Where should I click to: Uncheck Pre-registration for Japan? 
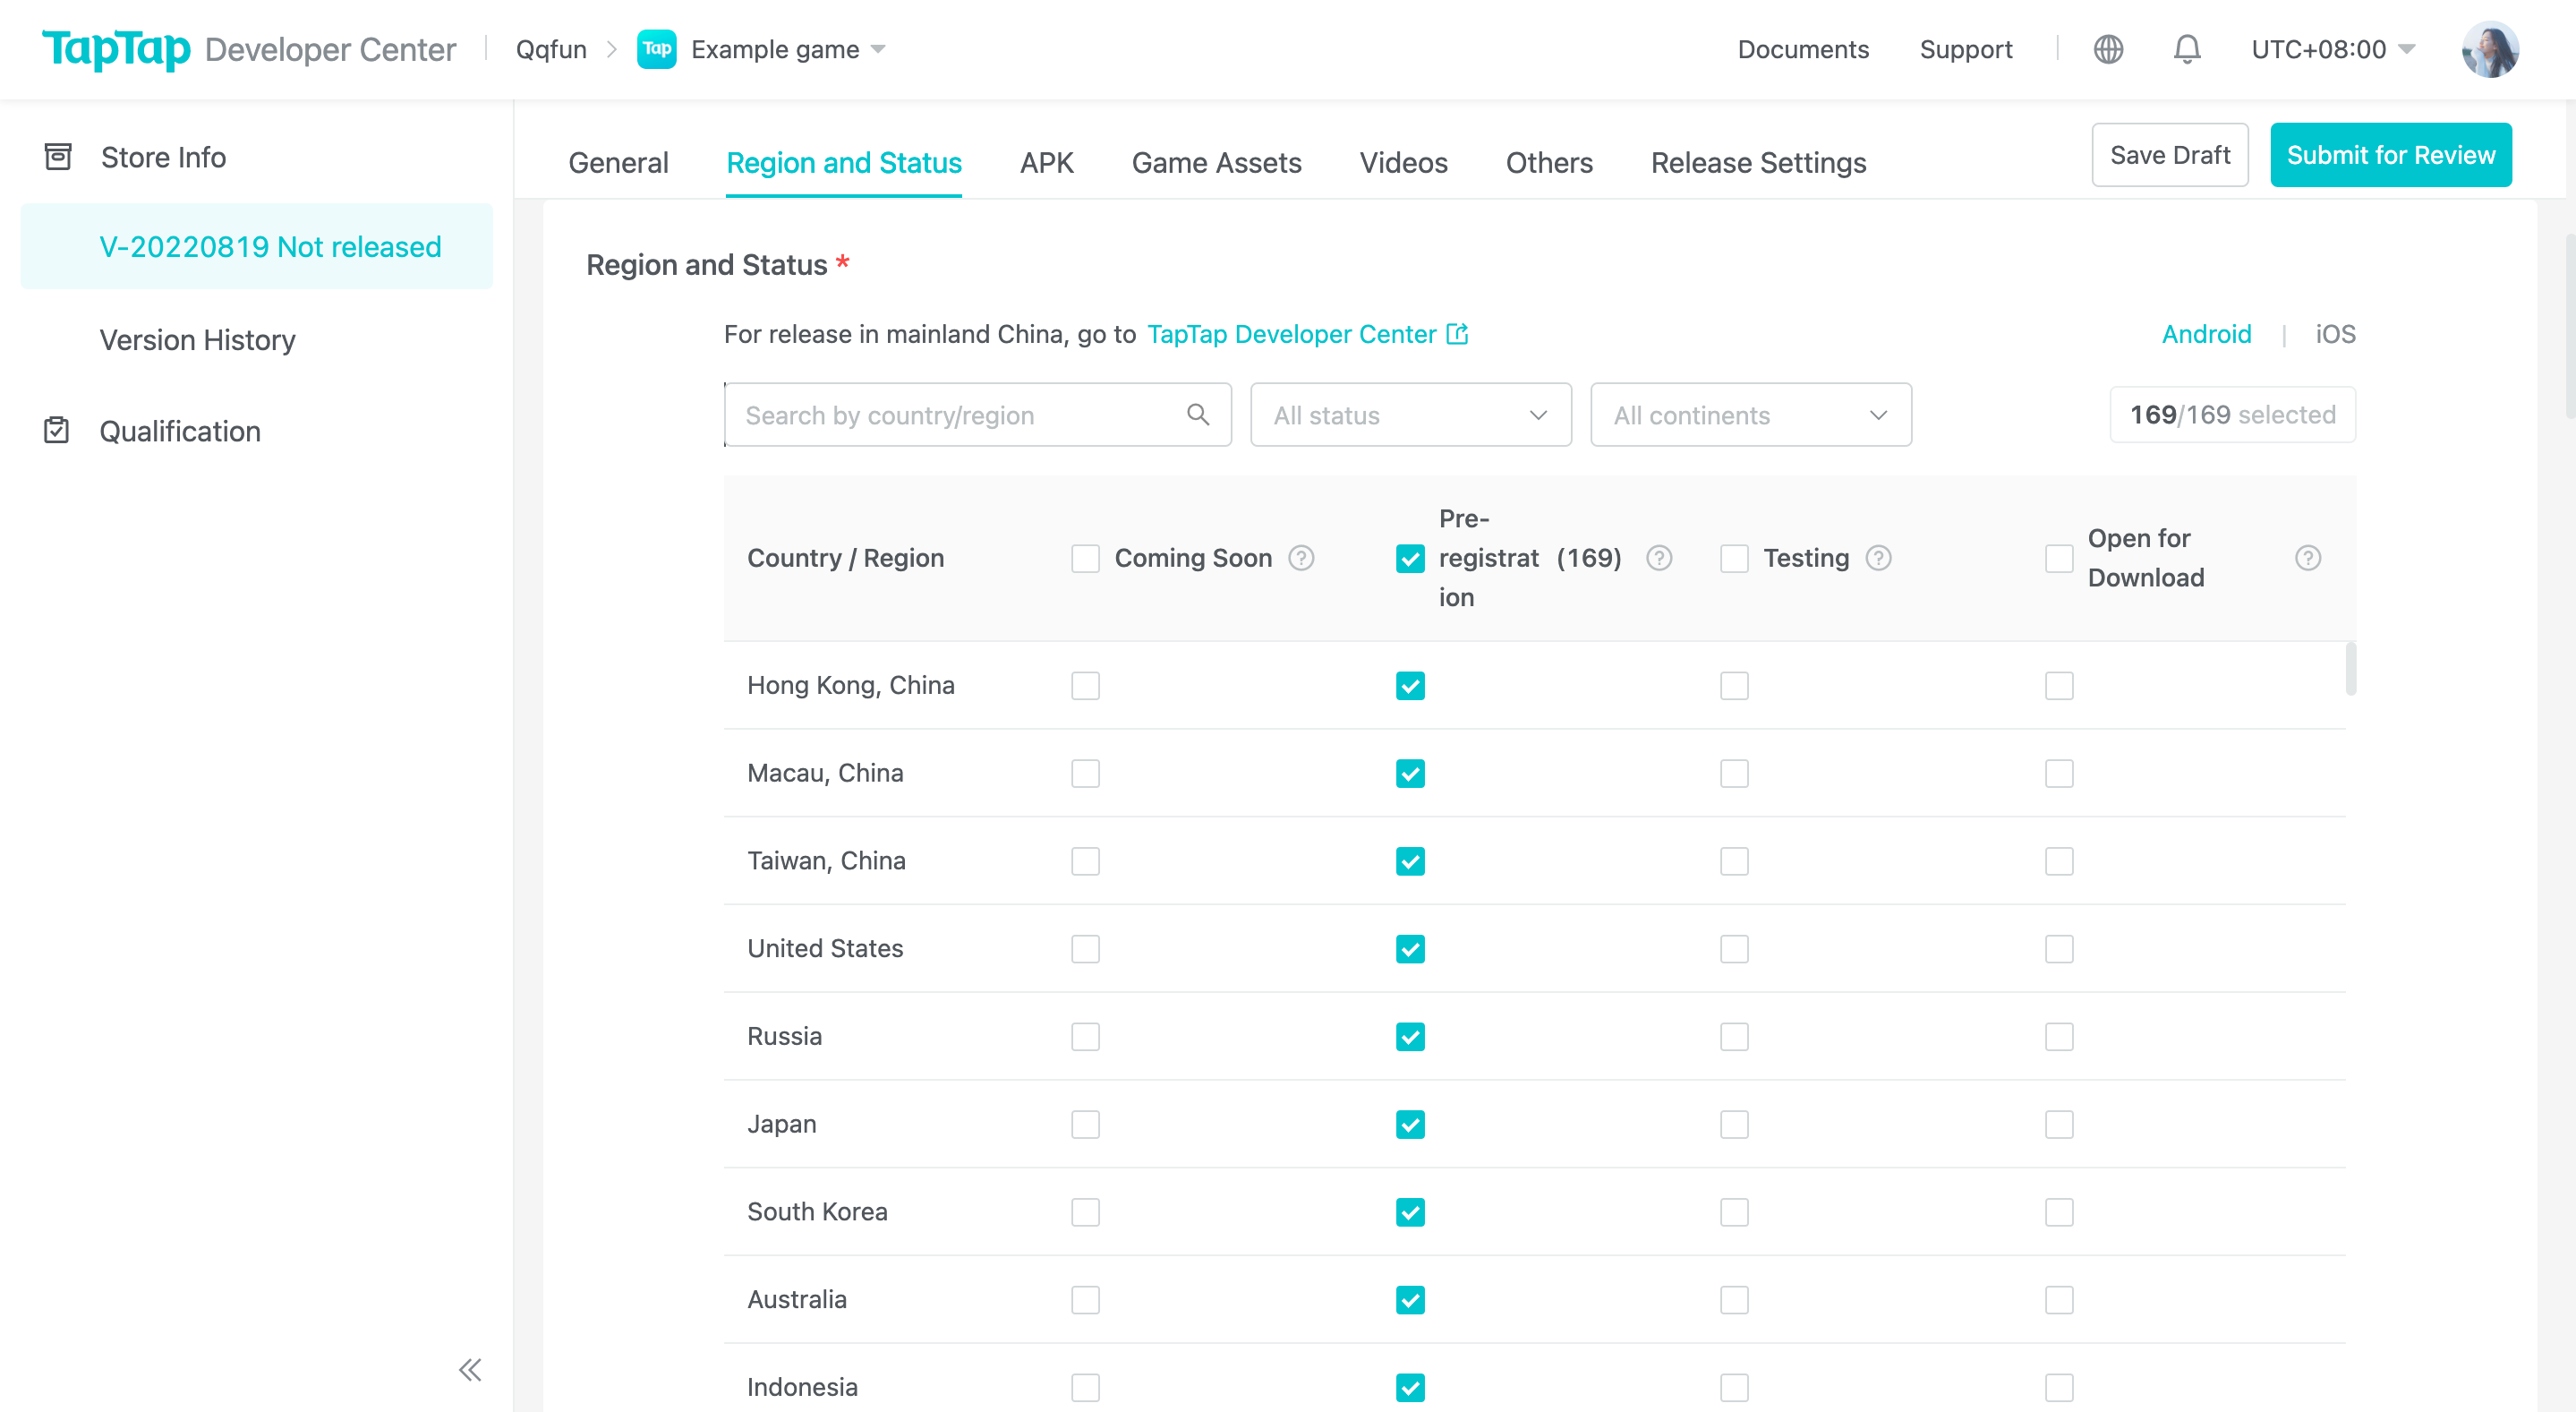click(x=1410, y=1124)
